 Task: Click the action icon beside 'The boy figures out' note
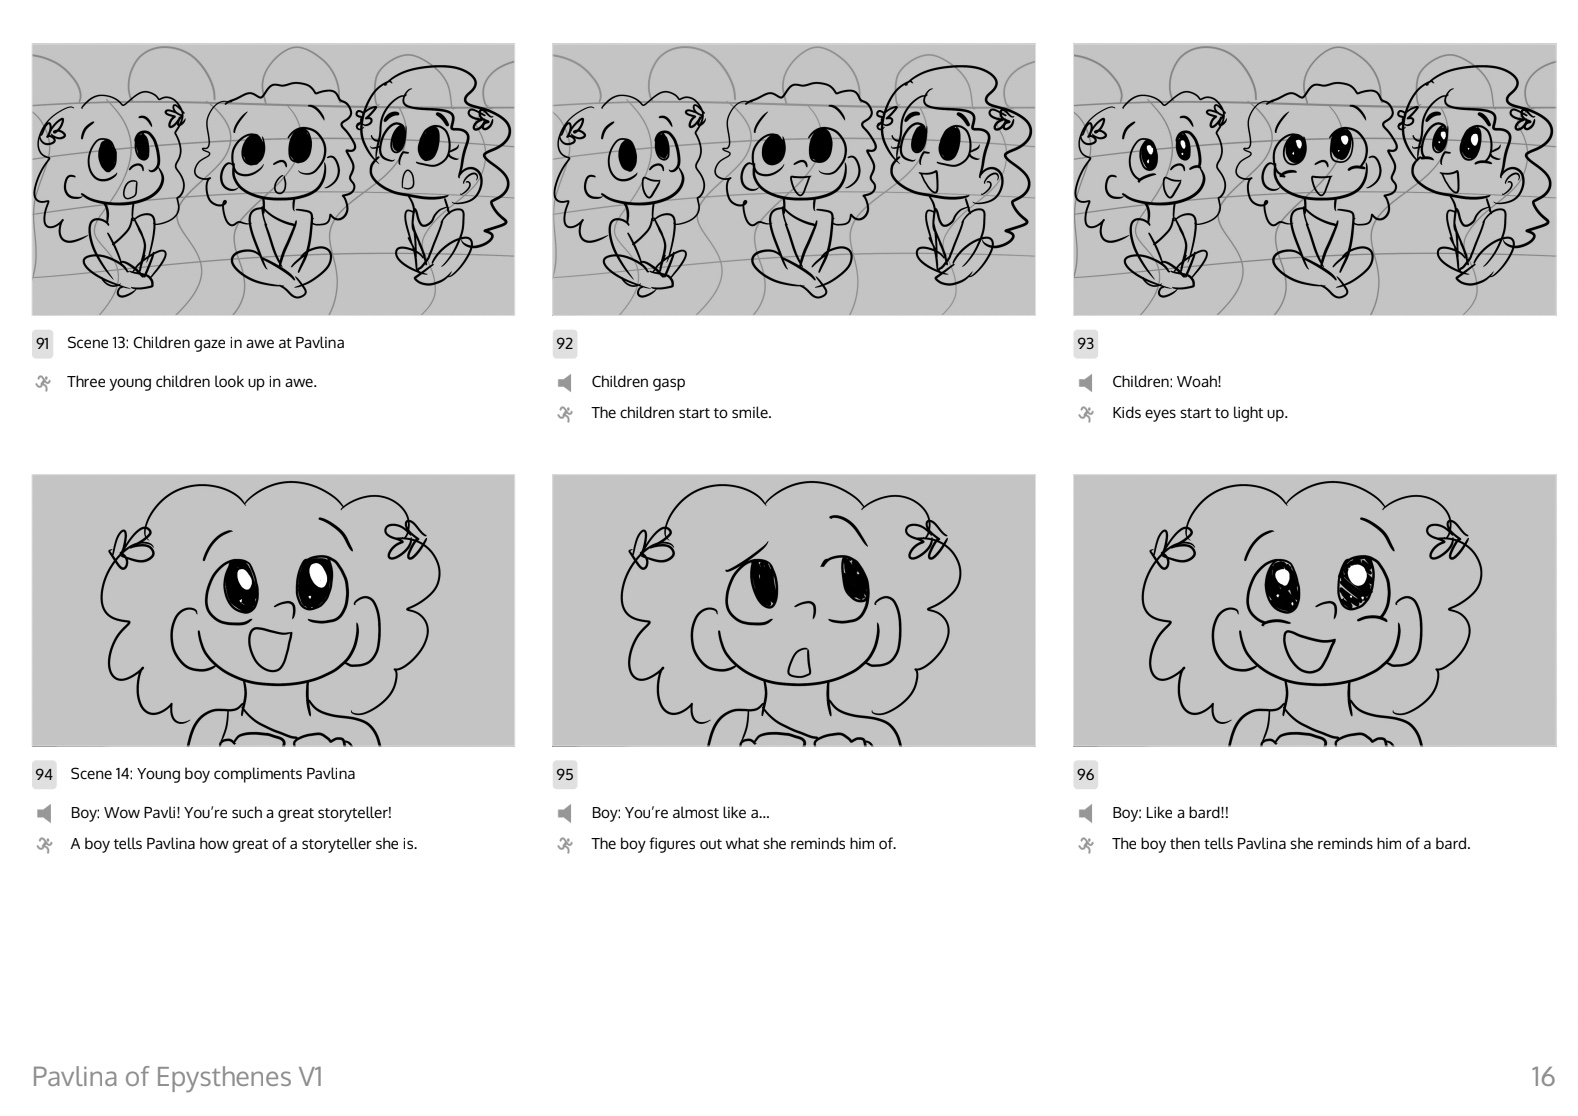(564, 844)
